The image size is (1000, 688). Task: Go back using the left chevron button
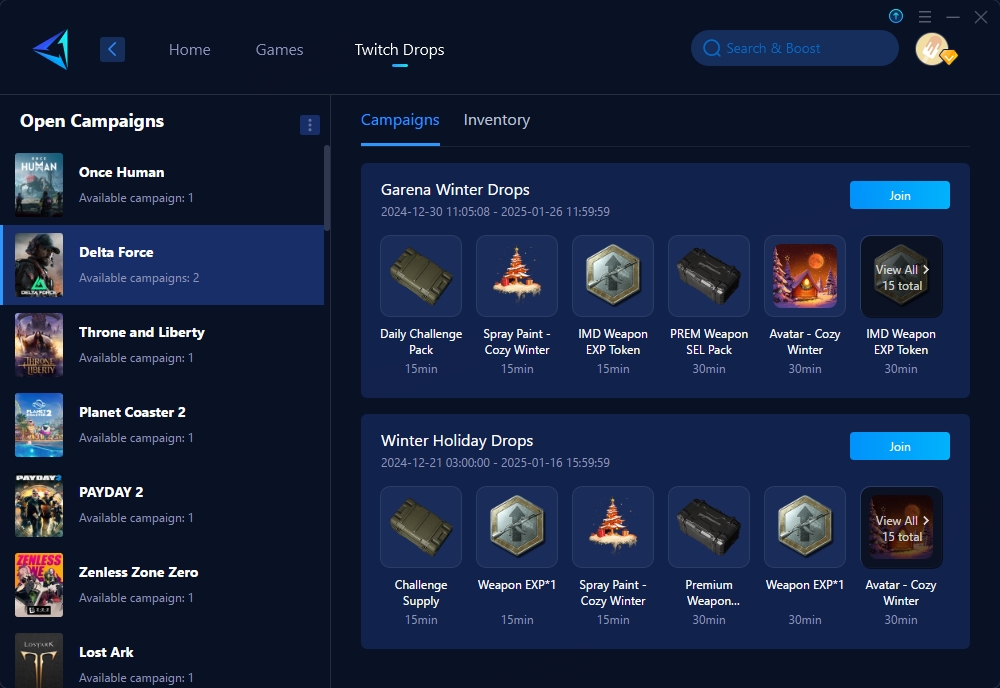coord(112,49)
